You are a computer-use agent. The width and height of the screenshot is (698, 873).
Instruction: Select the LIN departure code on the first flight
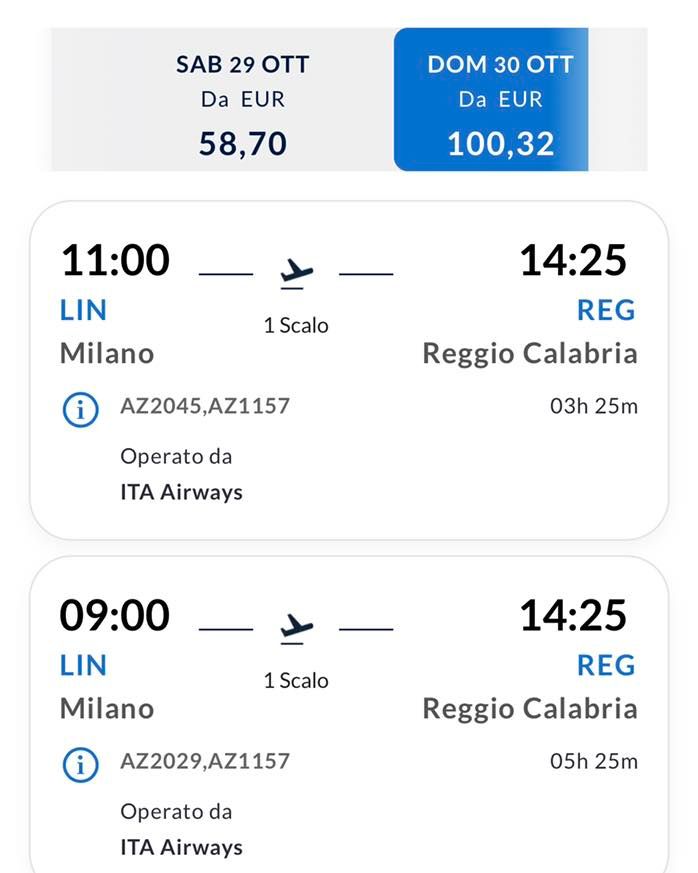click(x=81, y=310)
